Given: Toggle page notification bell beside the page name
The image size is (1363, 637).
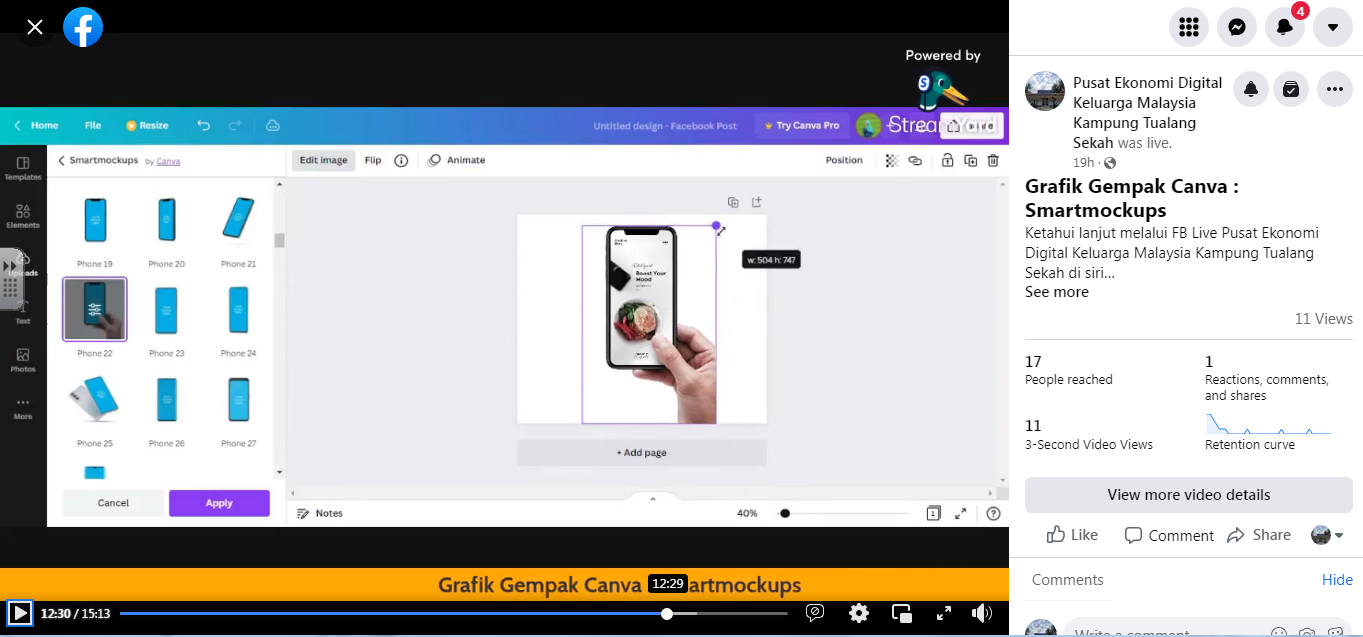Looking at the screenshot, I should click(x=1251, y=89).
